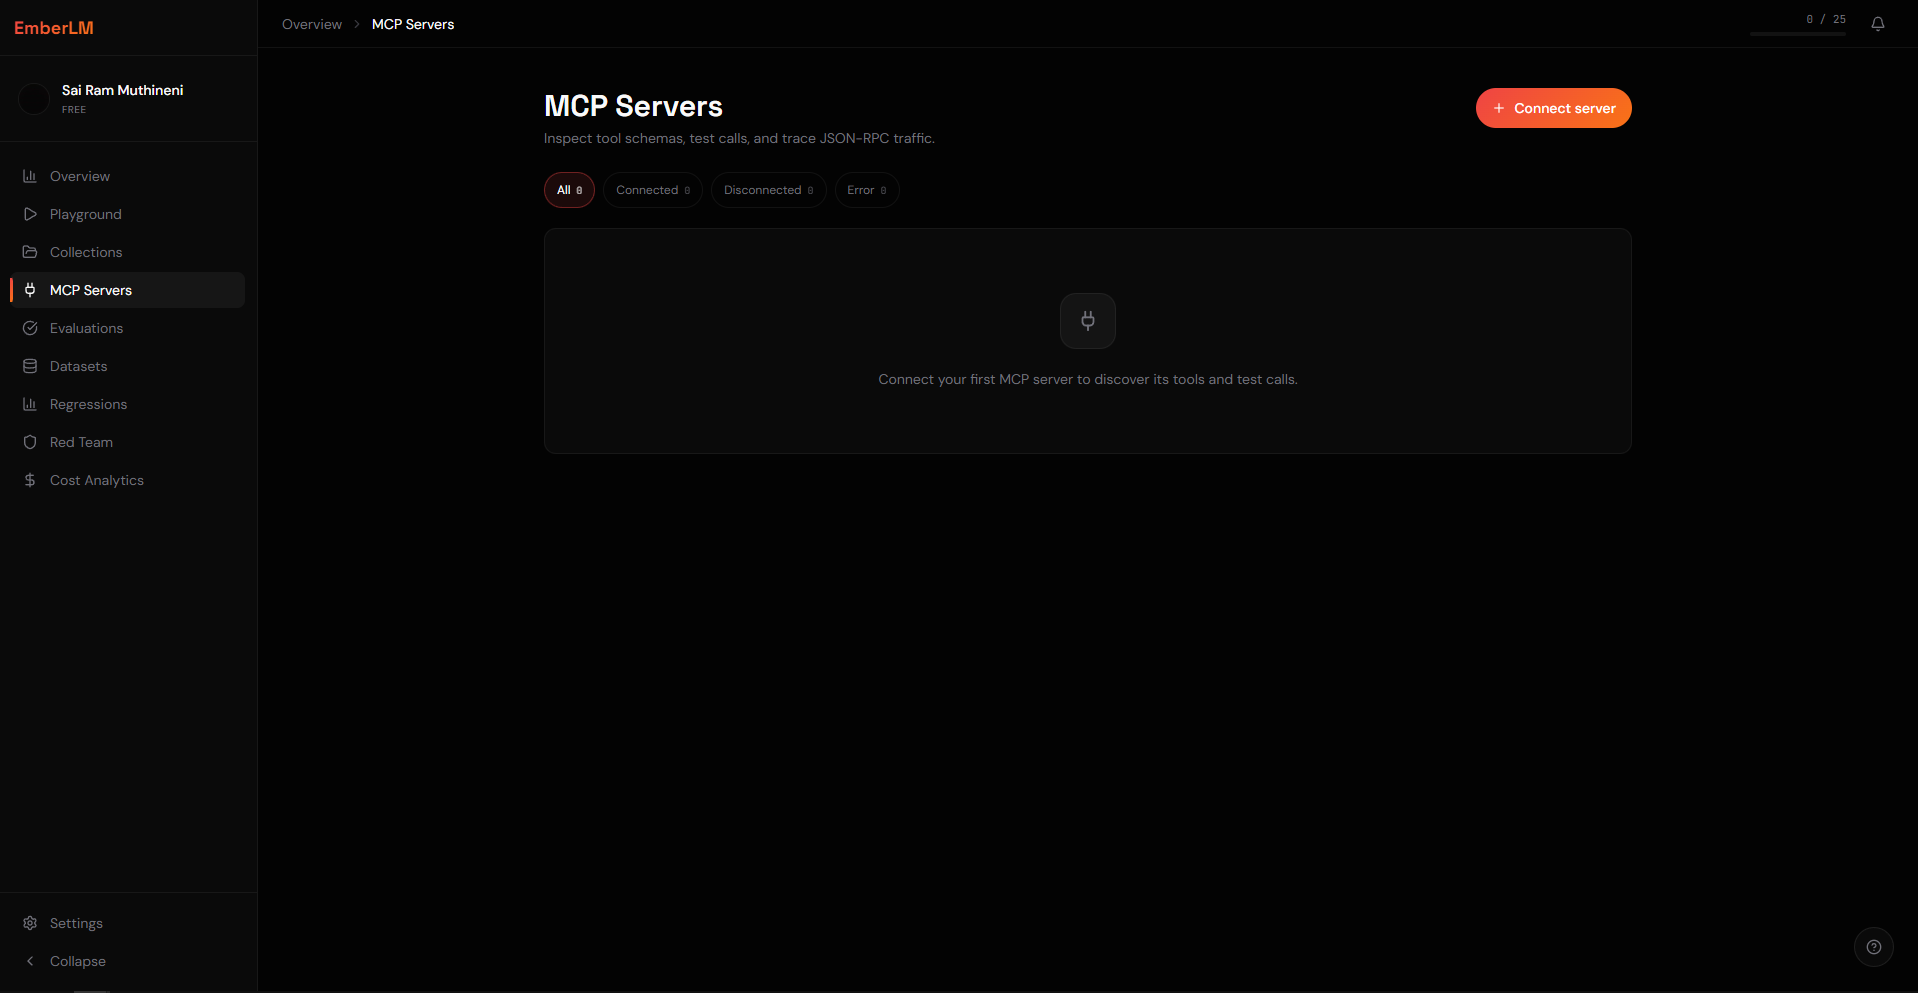Click the Evaluations check-circle icon
This screenshot has height=993, width=1918.
[30, 328]
